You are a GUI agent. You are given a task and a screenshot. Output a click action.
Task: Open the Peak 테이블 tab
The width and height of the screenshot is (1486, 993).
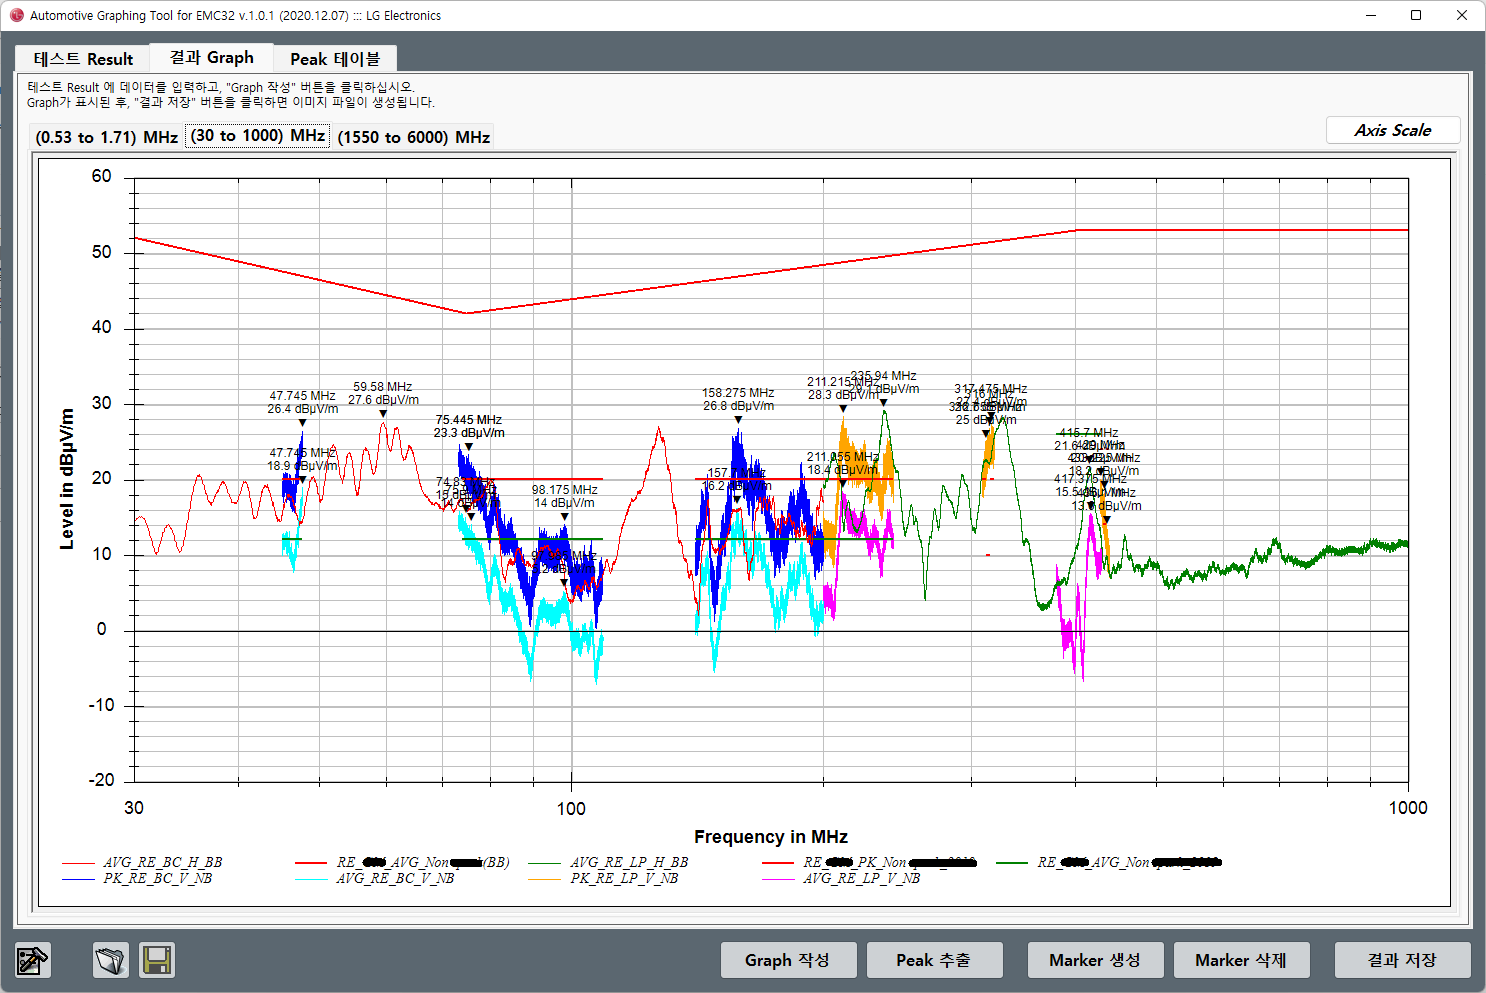(x=335, y=59)
